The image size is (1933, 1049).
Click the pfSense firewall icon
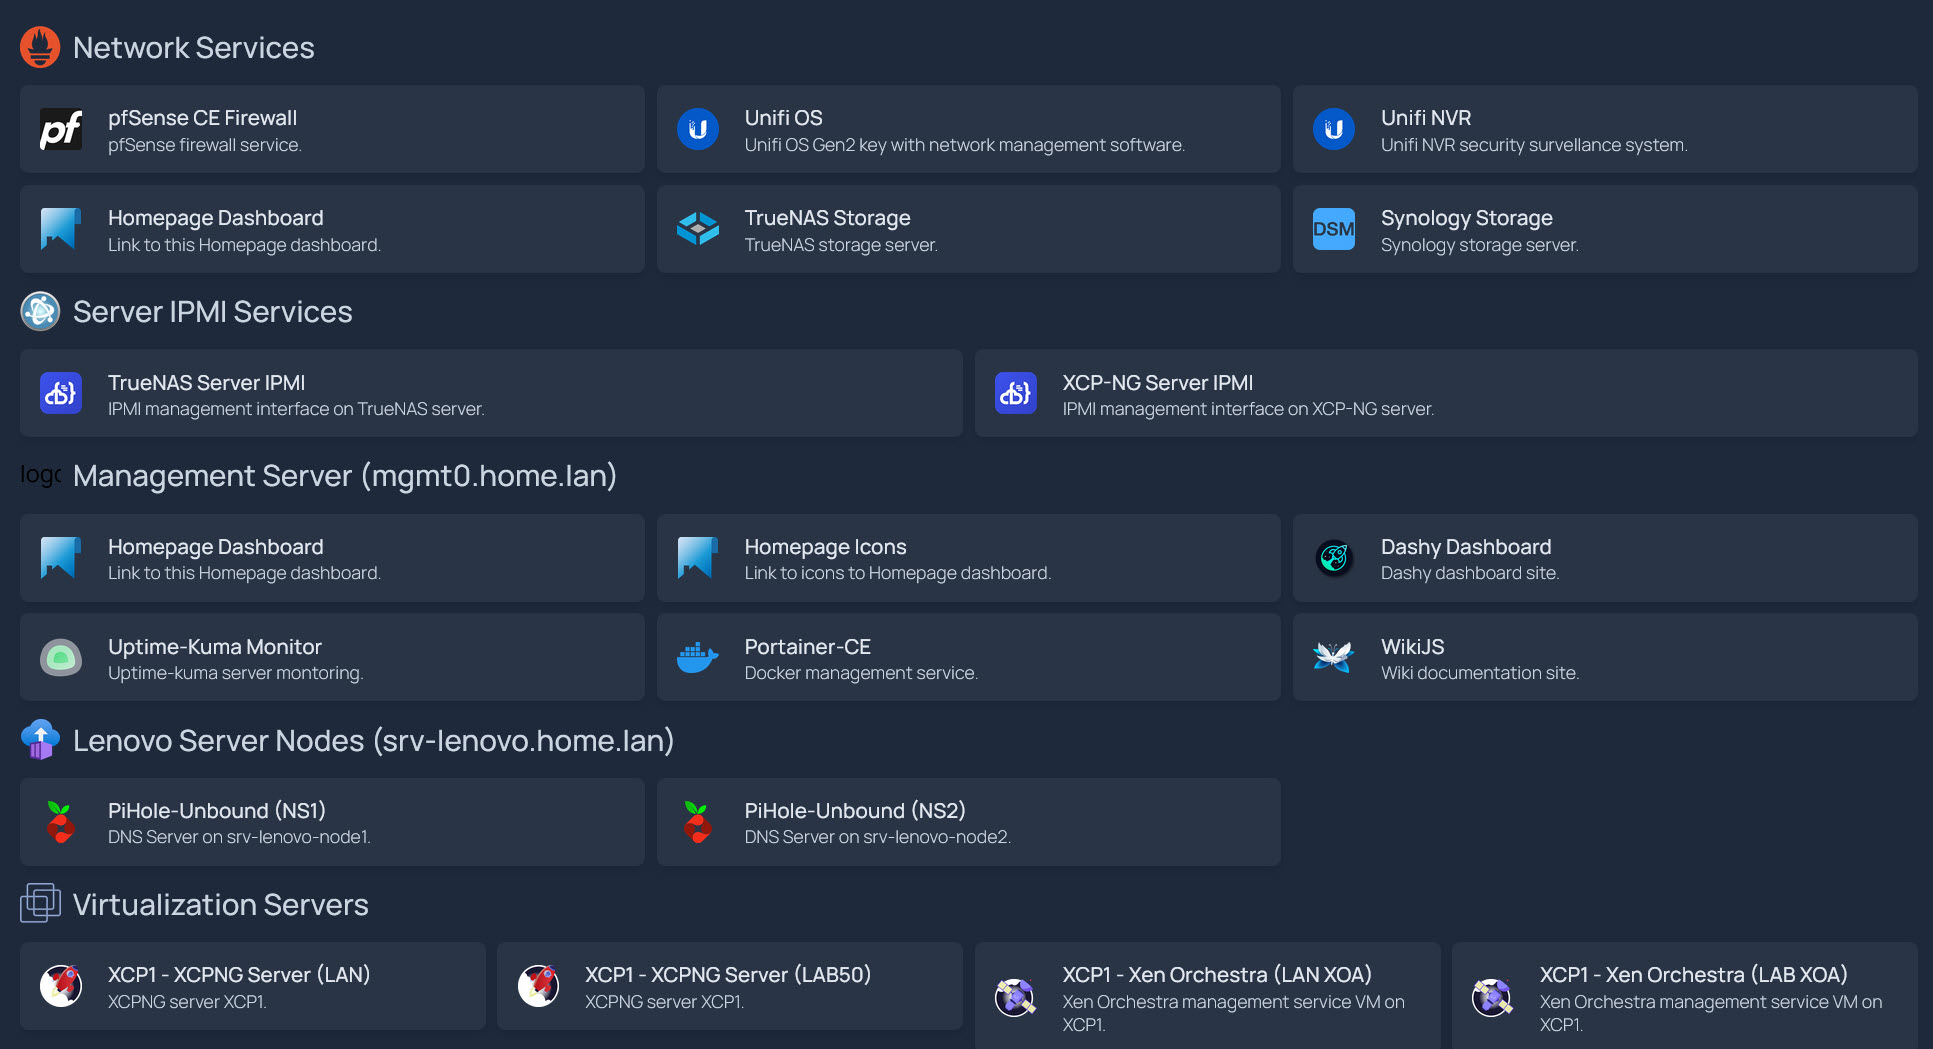(61, 129)
